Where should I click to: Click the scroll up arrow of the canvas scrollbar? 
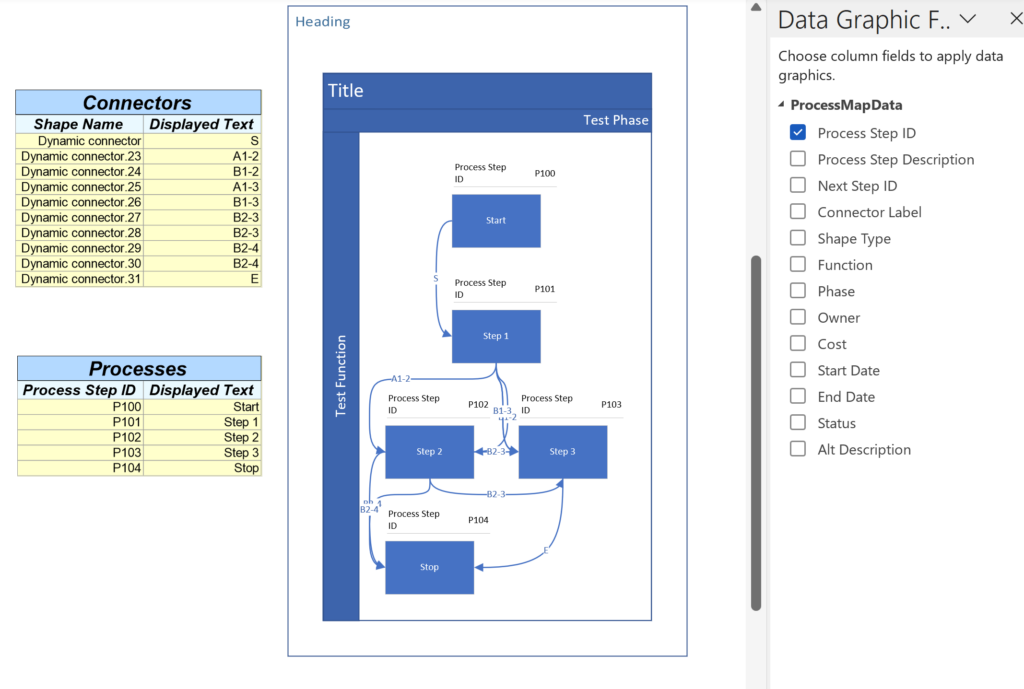[x=756, y=7]
